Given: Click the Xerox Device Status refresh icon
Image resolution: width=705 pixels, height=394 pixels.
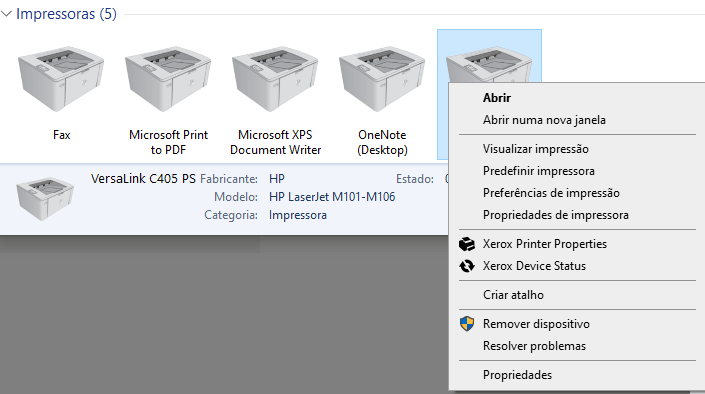Looking at the screenshot, I should pyautogui.click(x=467, y=266).
